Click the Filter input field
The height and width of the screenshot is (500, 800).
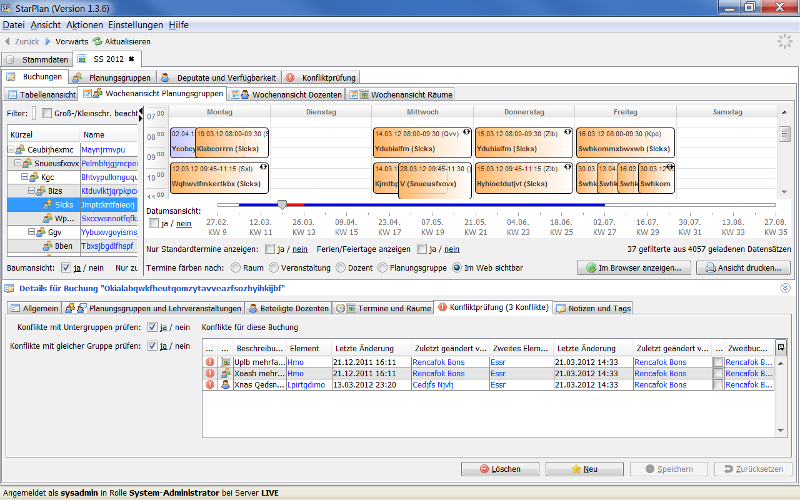tap(34, 113)
